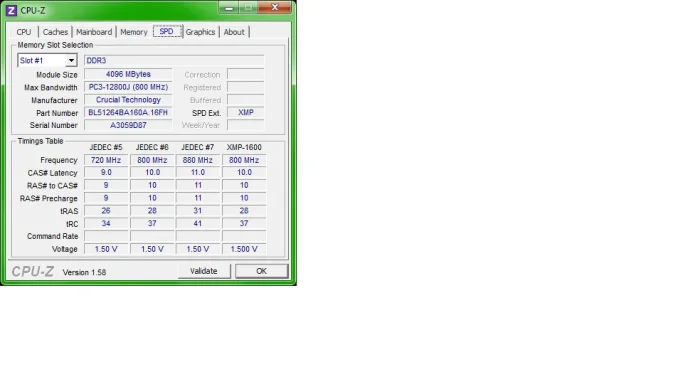Click the JEDEC #5 column header
Screen dimensions: 683x384
click(106, 147)
